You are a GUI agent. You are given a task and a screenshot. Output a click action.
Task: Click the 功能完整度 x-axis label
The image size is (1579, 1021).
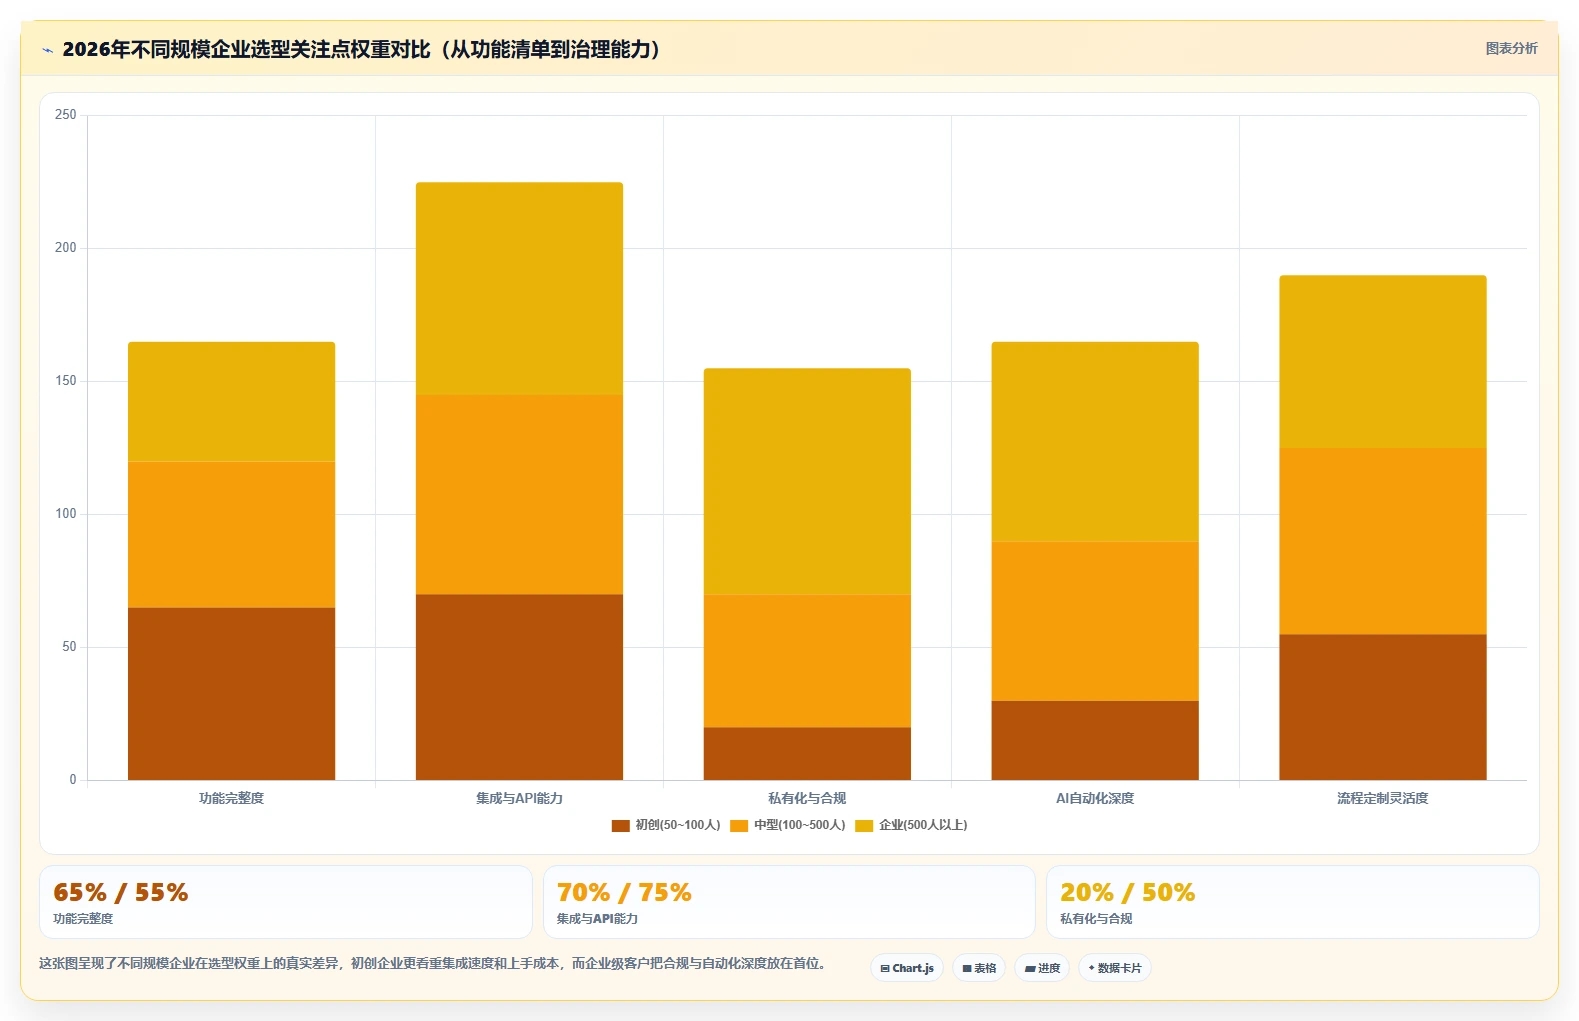(231, 798)
